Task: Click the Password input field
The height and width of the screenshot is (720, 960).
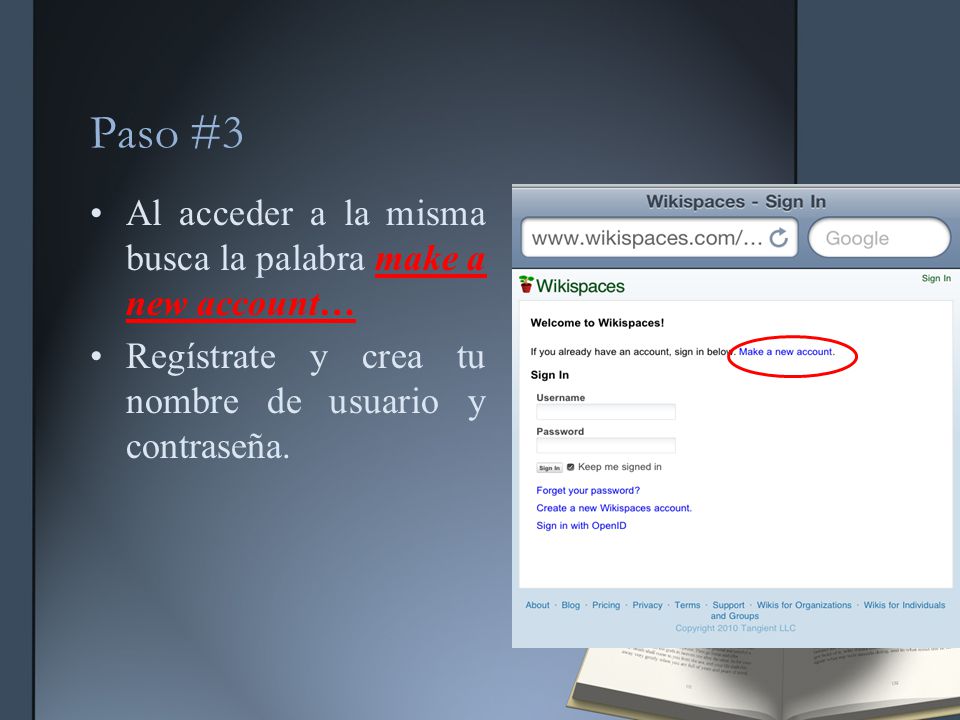Action: [606, 445]
